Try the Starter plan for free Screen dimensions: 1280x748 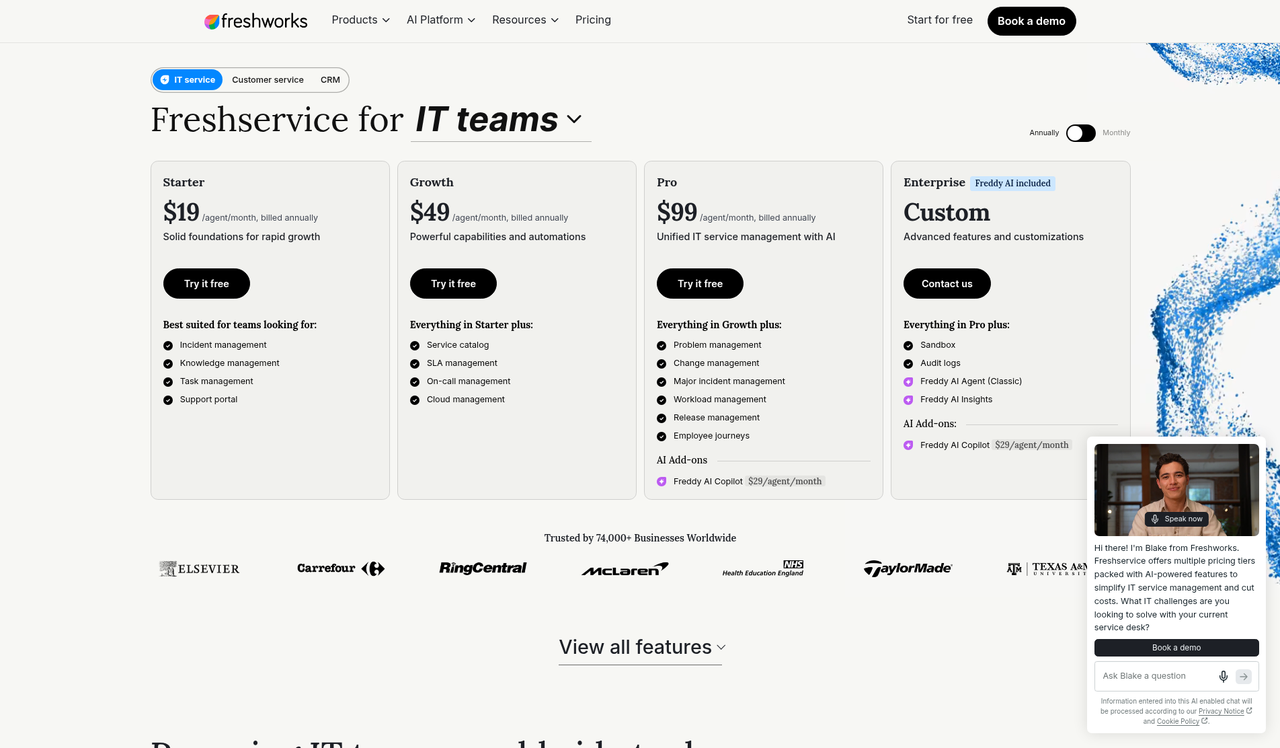[x=207, y=284]
